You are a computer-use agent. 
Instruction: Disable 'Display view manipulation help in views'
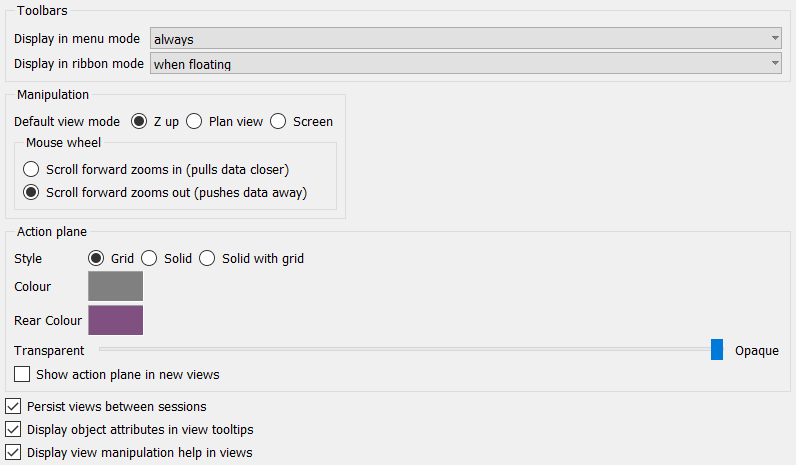point(13,452)
